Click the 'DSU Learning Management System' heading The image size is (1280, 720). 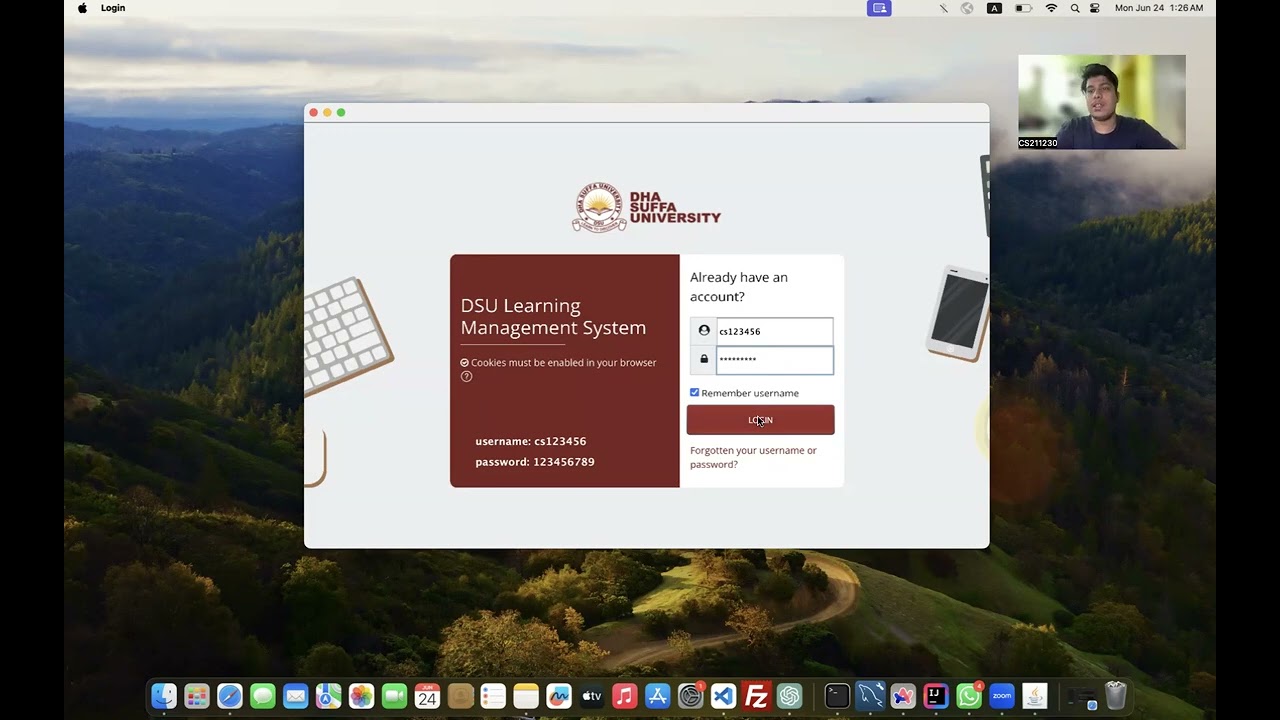(553, 317)
